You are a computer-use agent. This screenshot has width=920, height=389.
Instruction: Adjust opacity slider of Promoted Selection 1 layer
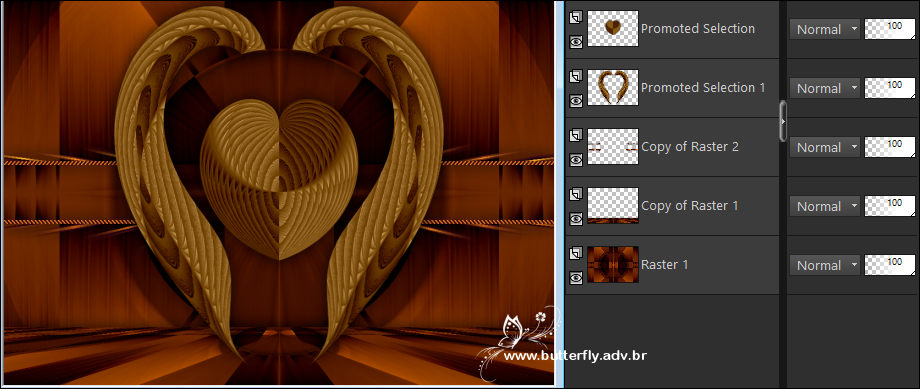[889, 89]
